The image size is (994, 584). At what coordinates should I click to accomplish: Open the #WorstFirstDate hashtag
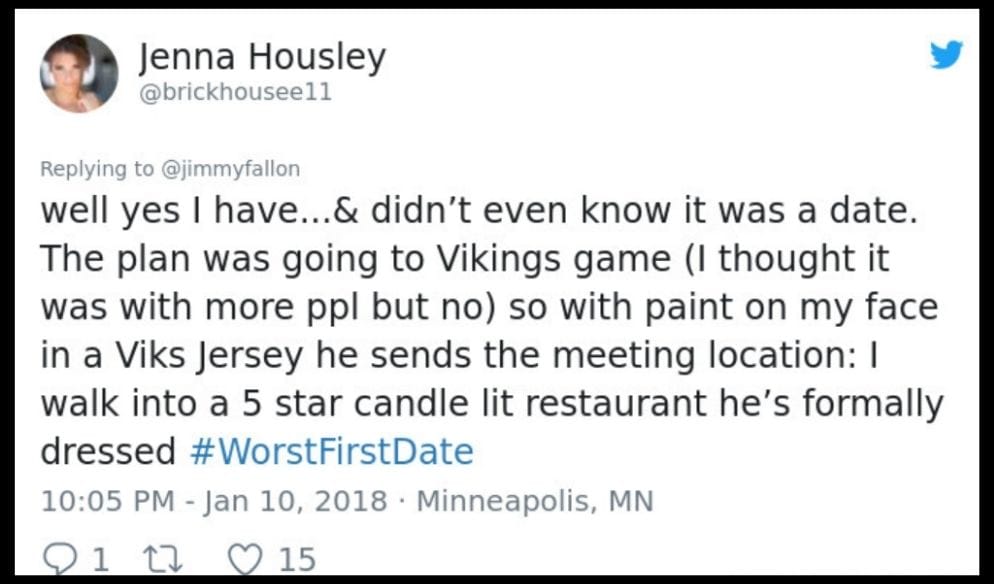tap(330, 452)
